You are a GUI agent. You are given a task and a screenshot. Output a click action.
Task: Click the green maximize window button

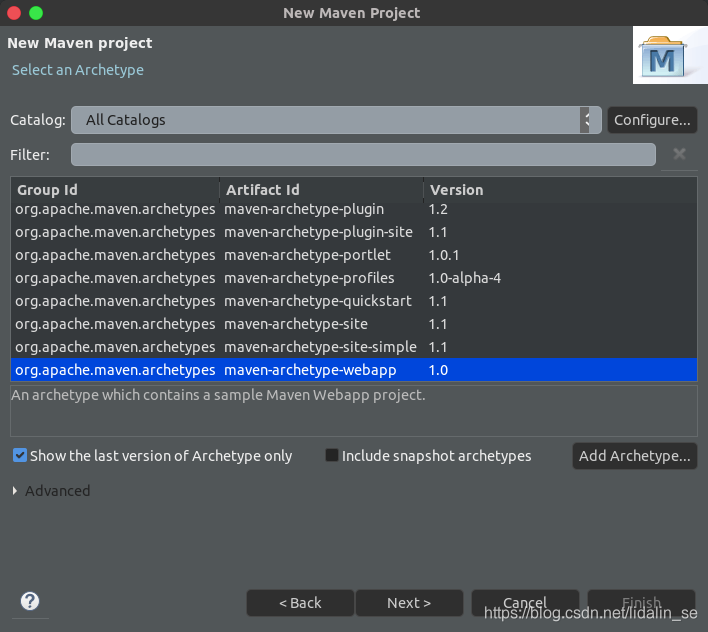coord(36,13)
